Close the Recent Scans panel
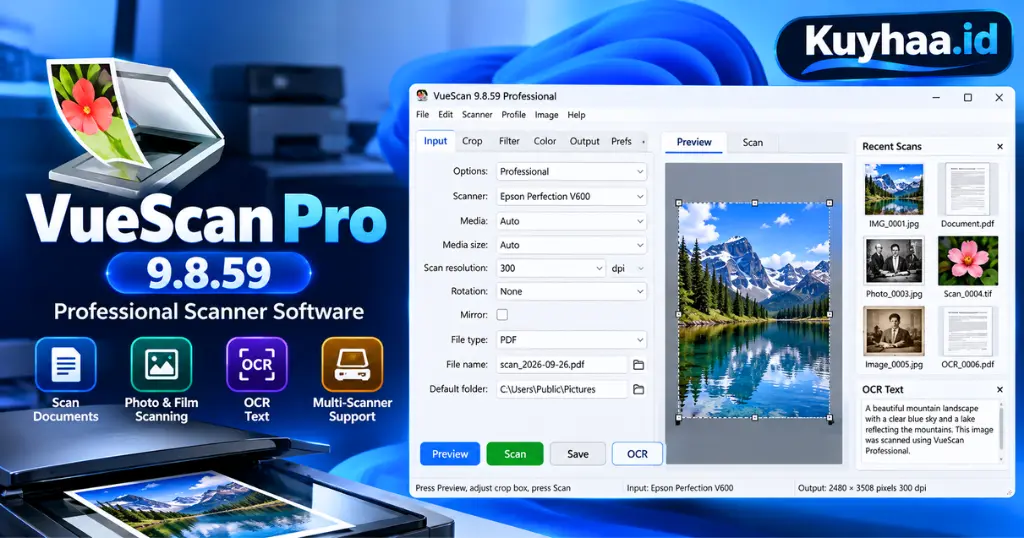Screen dimensions: 1024x538 1000,146
